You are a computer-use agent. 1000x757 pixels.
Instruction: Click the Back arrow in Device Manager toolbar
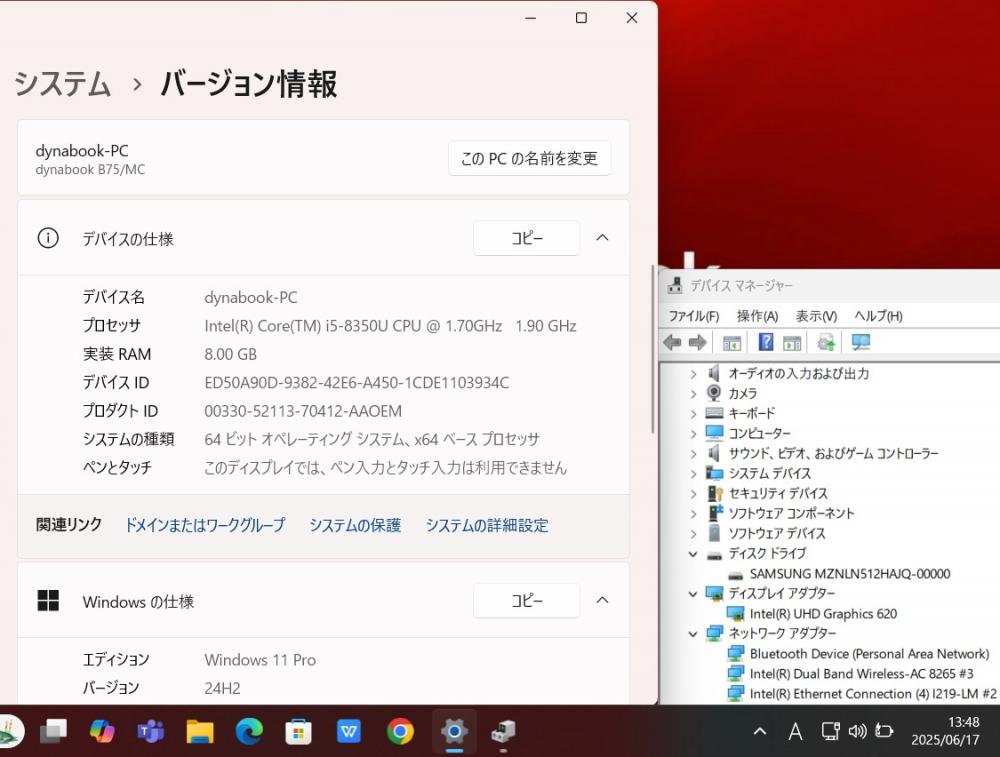672,342
